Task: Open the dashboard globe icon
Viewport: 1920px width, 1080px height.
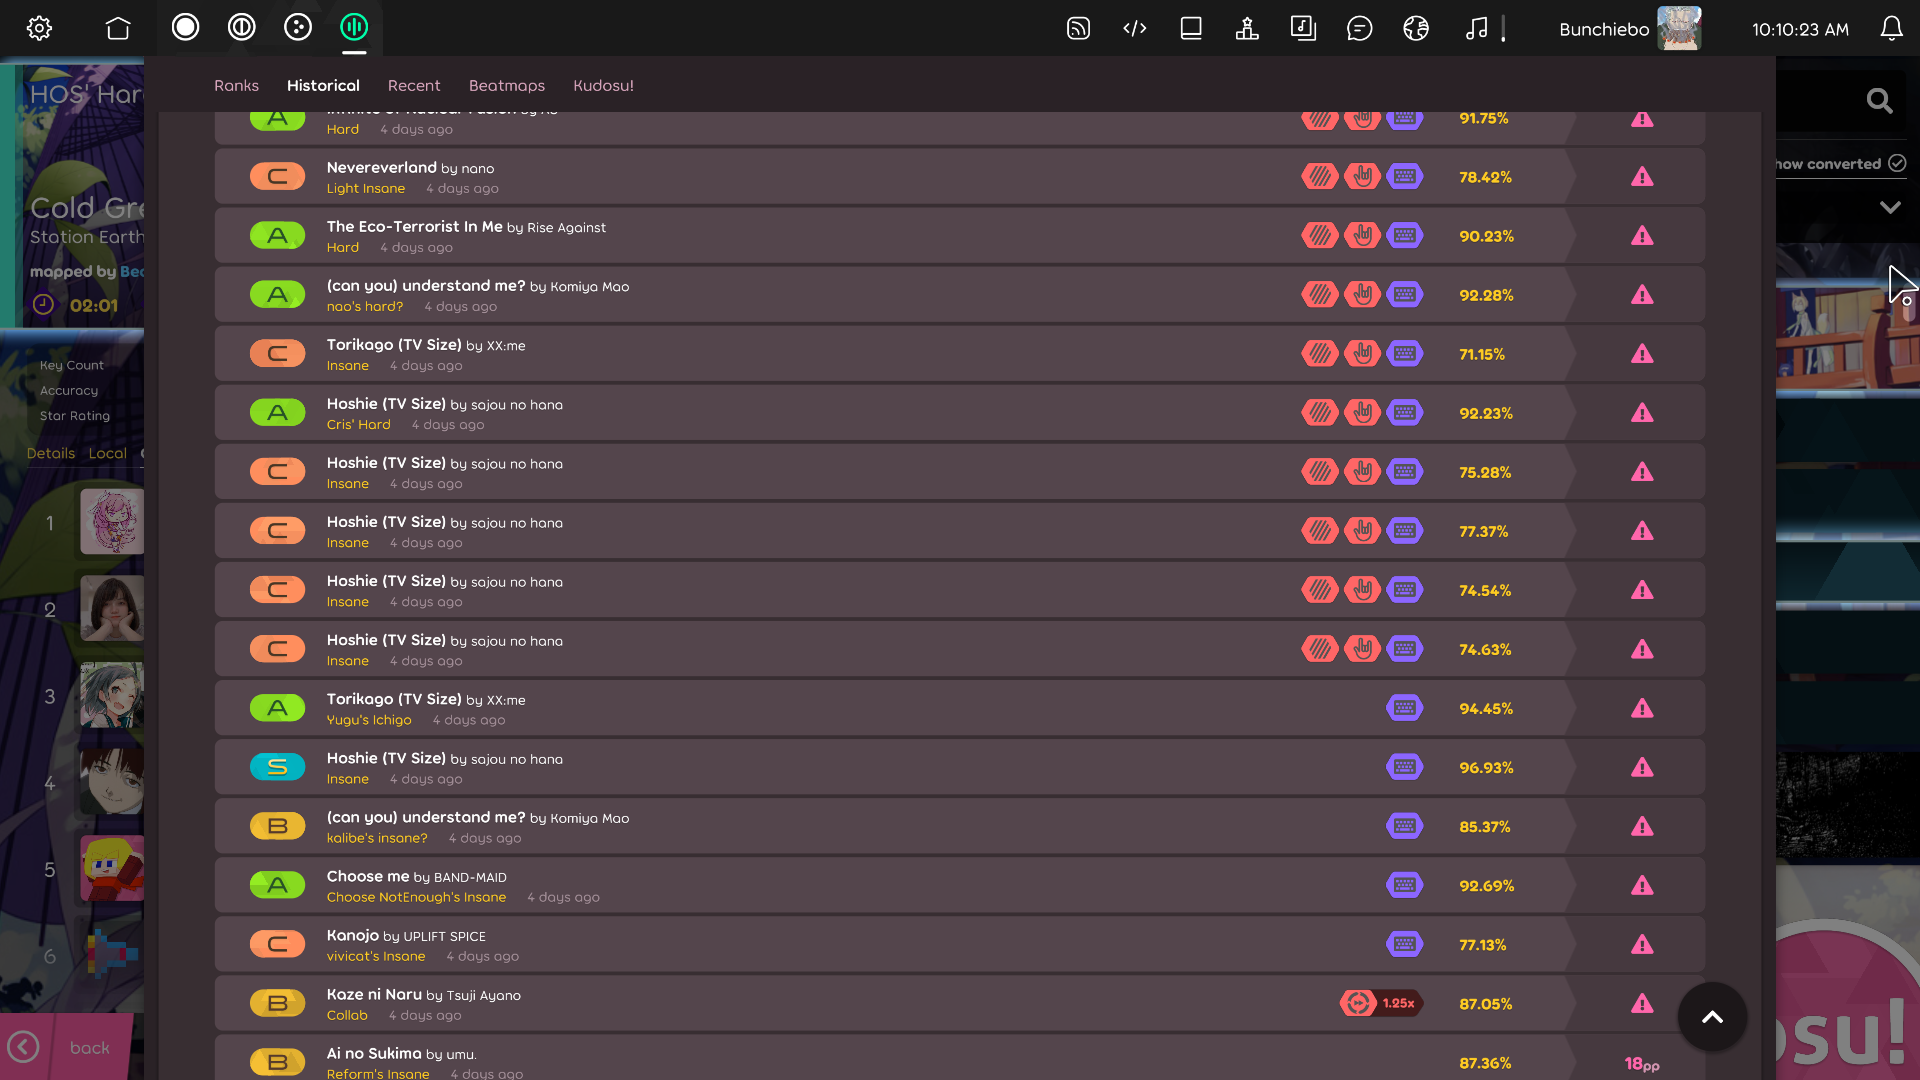Action: (x=1416, y=28)
